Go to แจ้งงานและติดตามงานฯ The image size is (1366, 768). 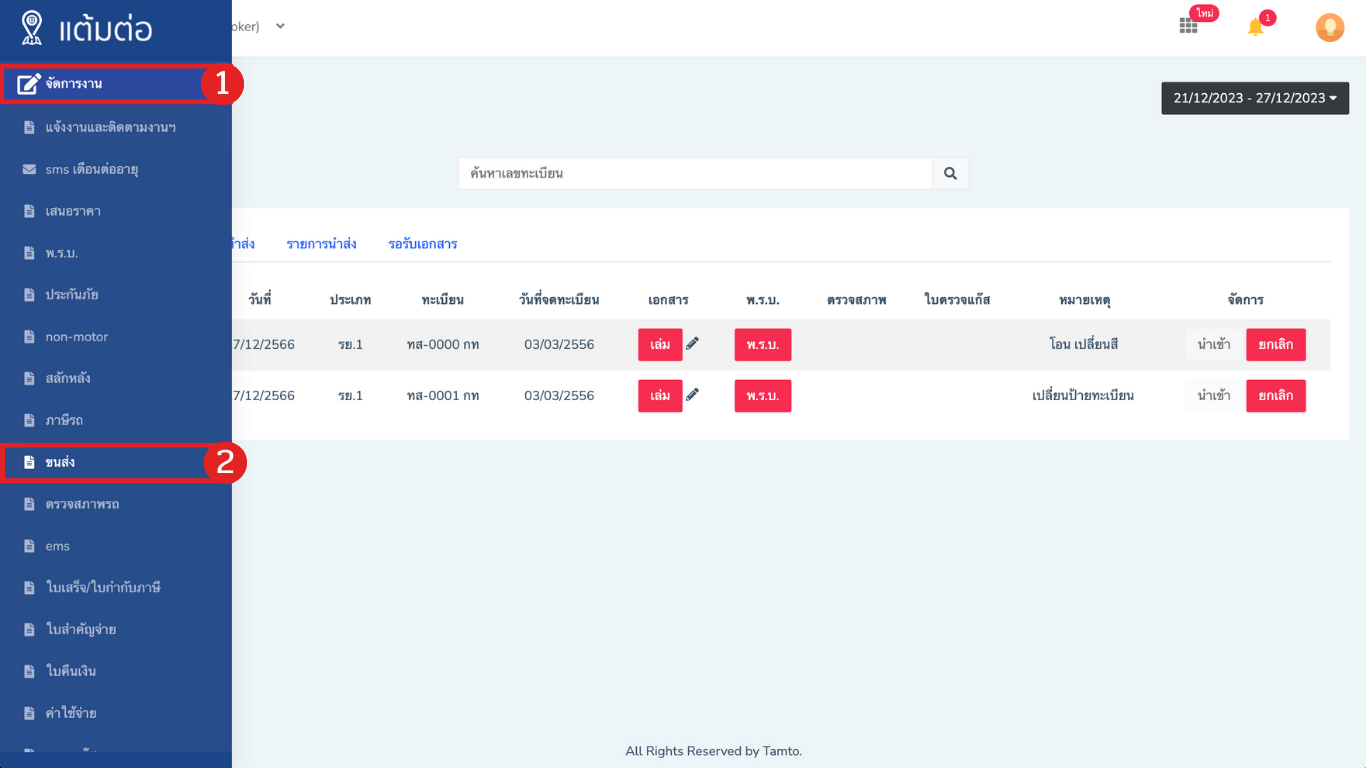point(110,128)
